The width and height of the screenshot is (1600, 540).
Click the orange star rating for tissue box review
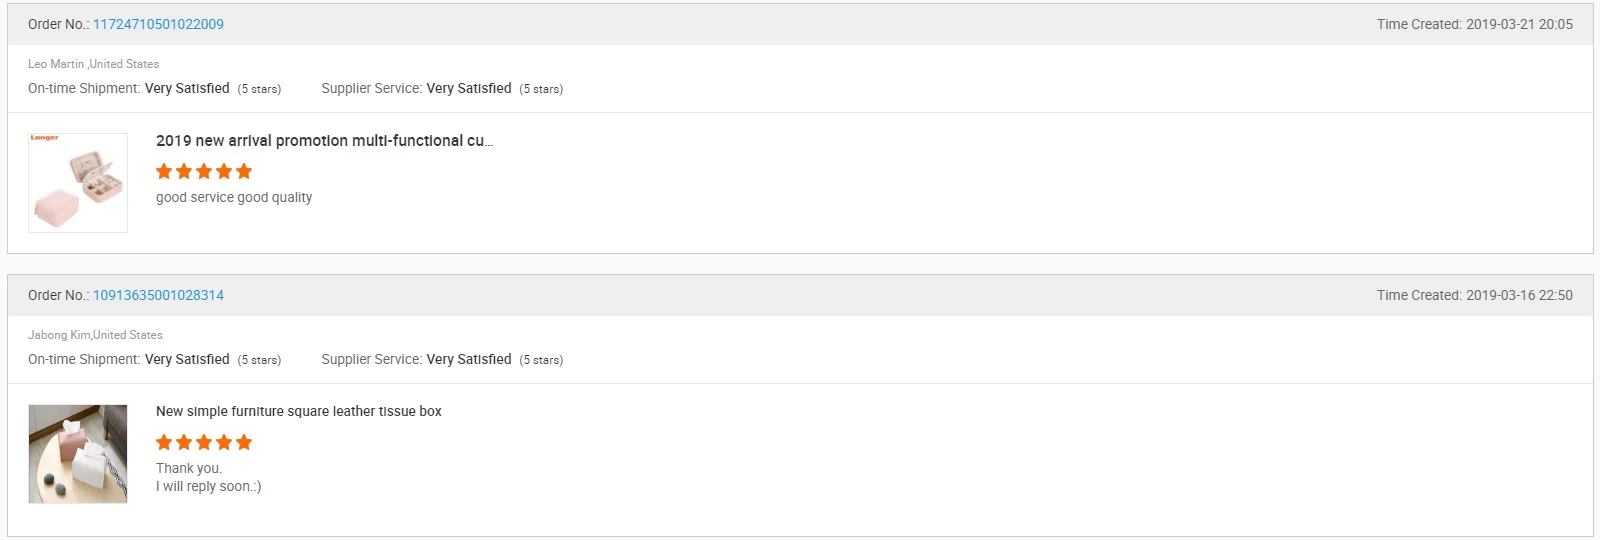[x=204, y=442]
